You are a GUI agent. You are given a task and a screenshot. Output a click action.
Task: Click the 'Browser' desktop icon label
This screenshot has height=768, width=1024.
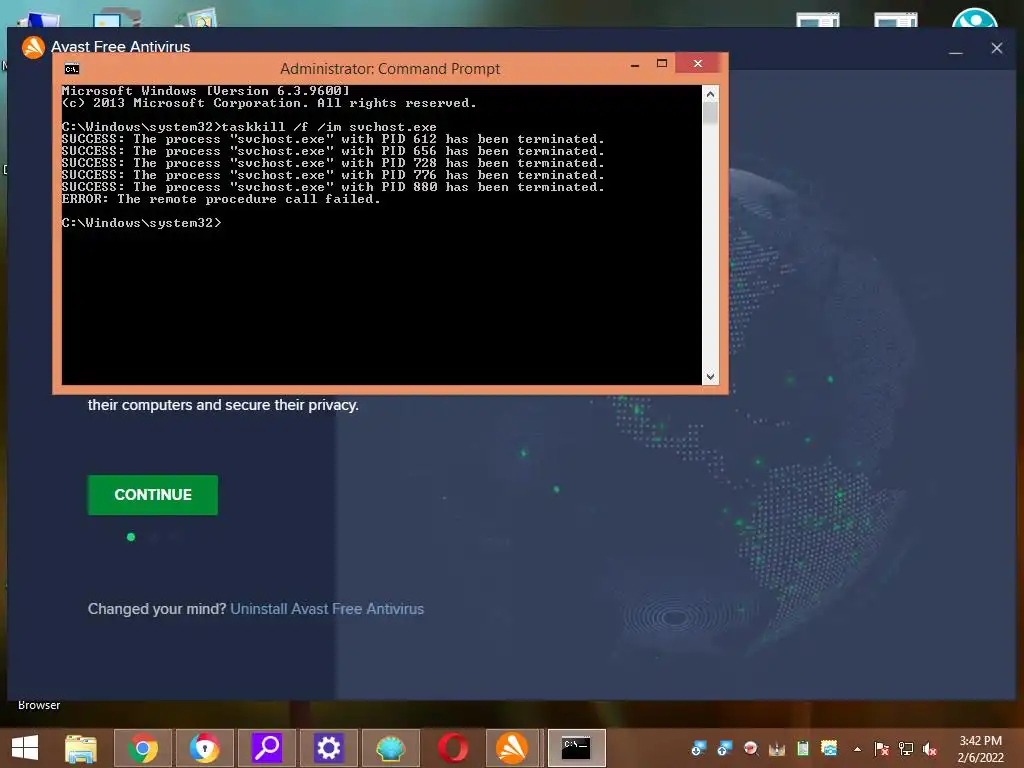point(39,705)
